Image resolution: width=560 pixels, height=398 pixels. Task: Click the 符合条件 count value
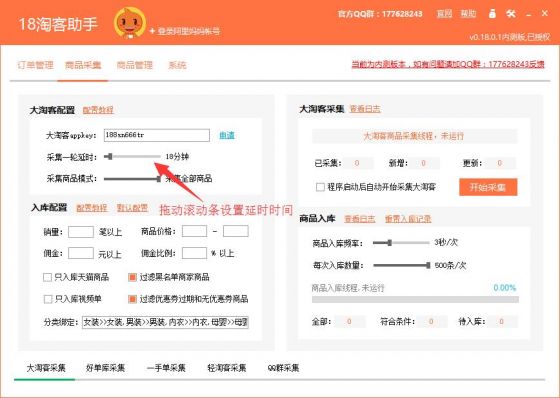click(431, 322)
